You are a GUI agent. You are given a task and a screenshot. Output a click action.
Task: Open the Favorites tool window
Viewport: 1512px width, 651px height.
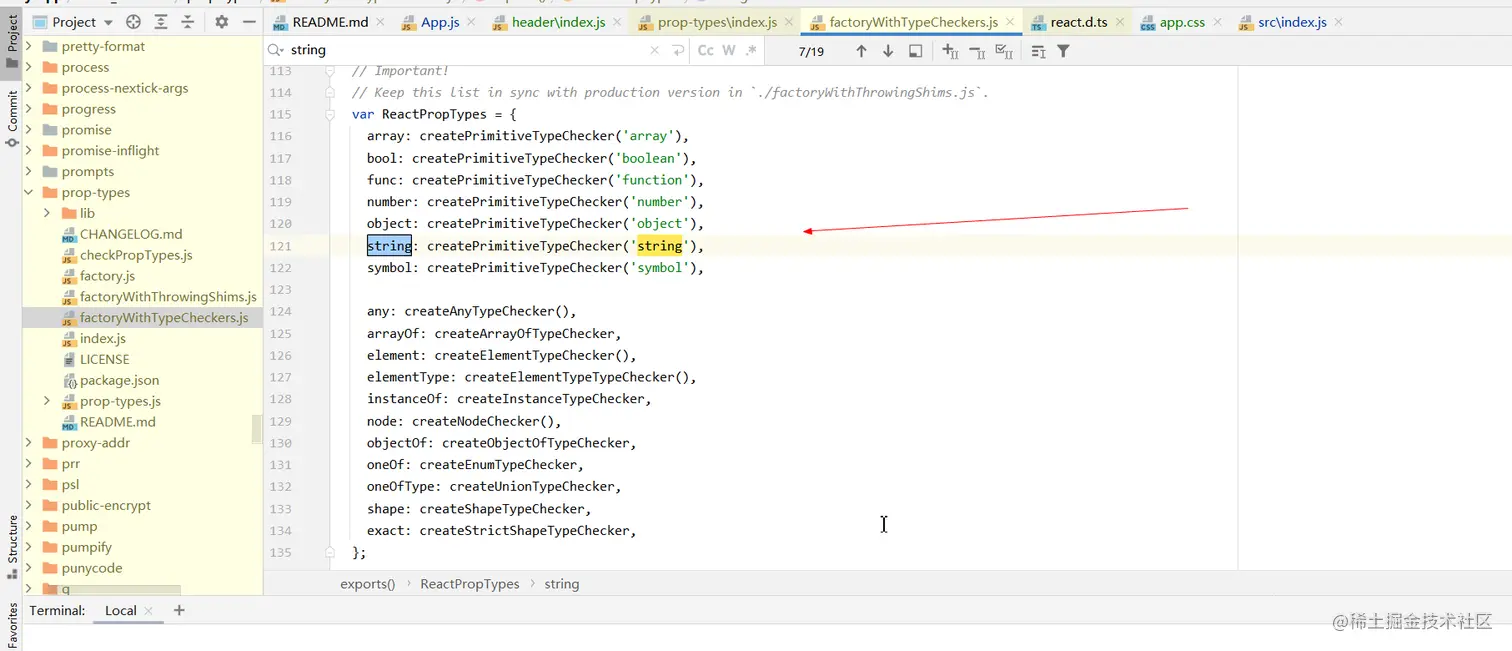pyautogui.click(x=12, y=625)
